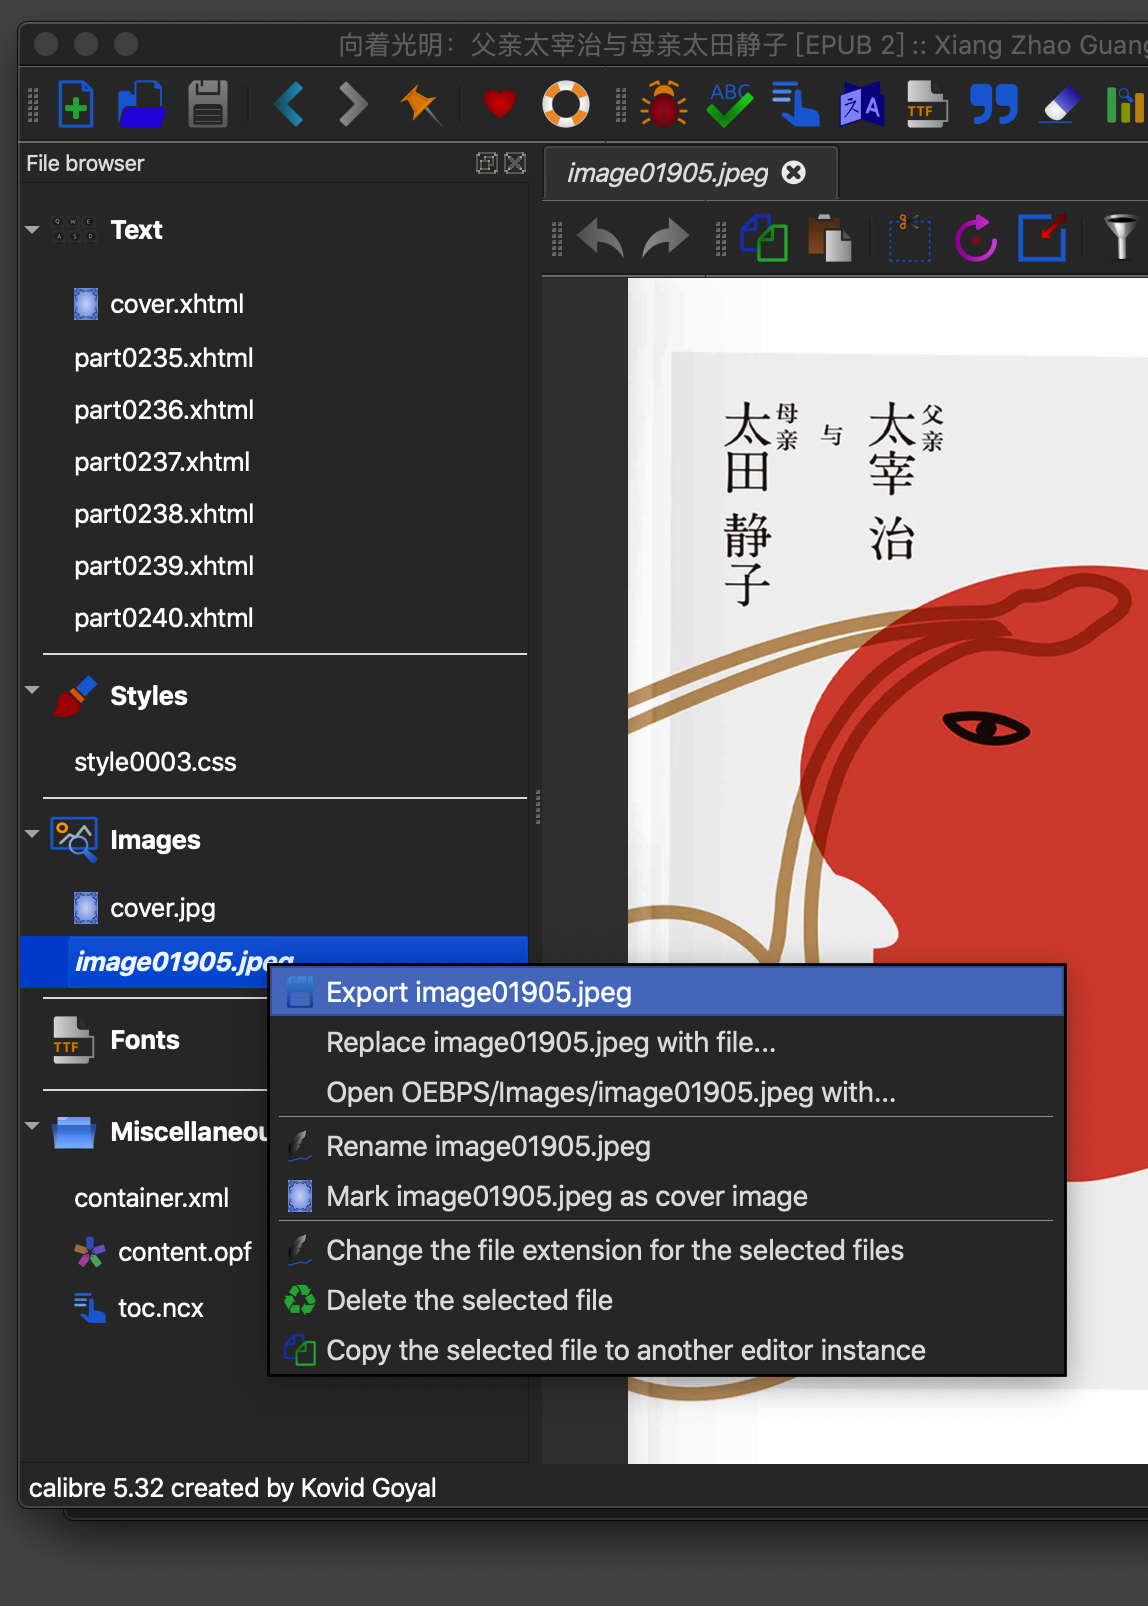
Task: Choose Change the file extension option
Action: point(667,1250)
